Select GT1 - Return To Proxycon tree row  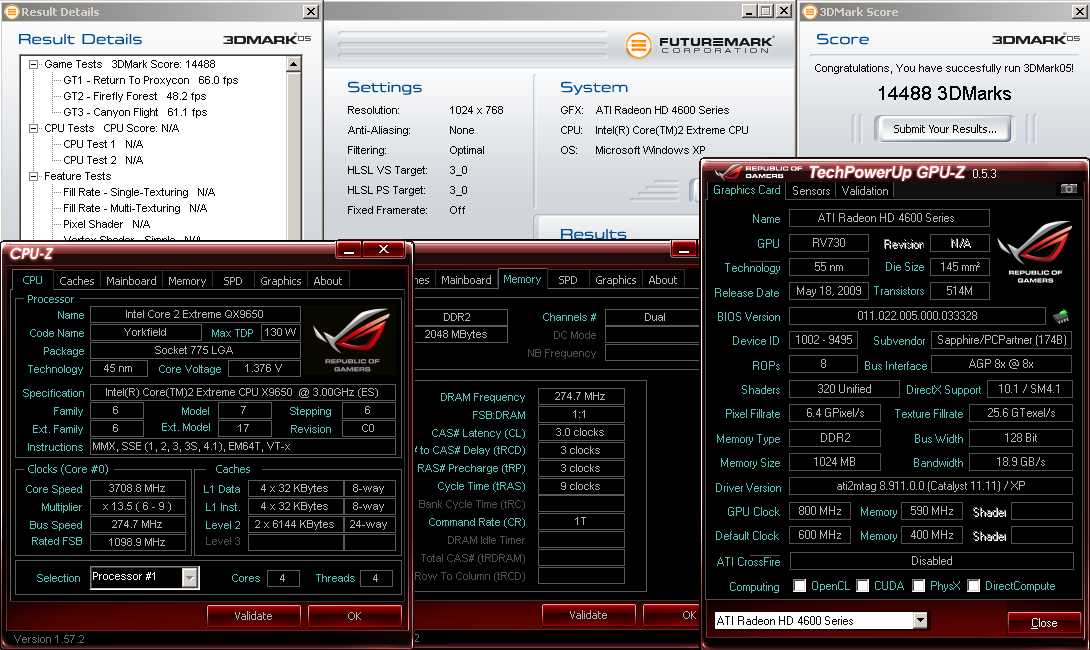pos(150,80)
